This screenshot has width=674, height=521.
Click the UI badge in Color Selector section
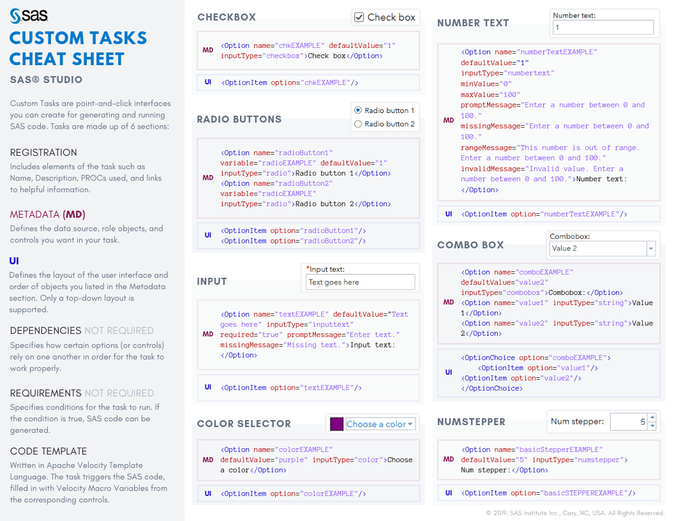208,493
